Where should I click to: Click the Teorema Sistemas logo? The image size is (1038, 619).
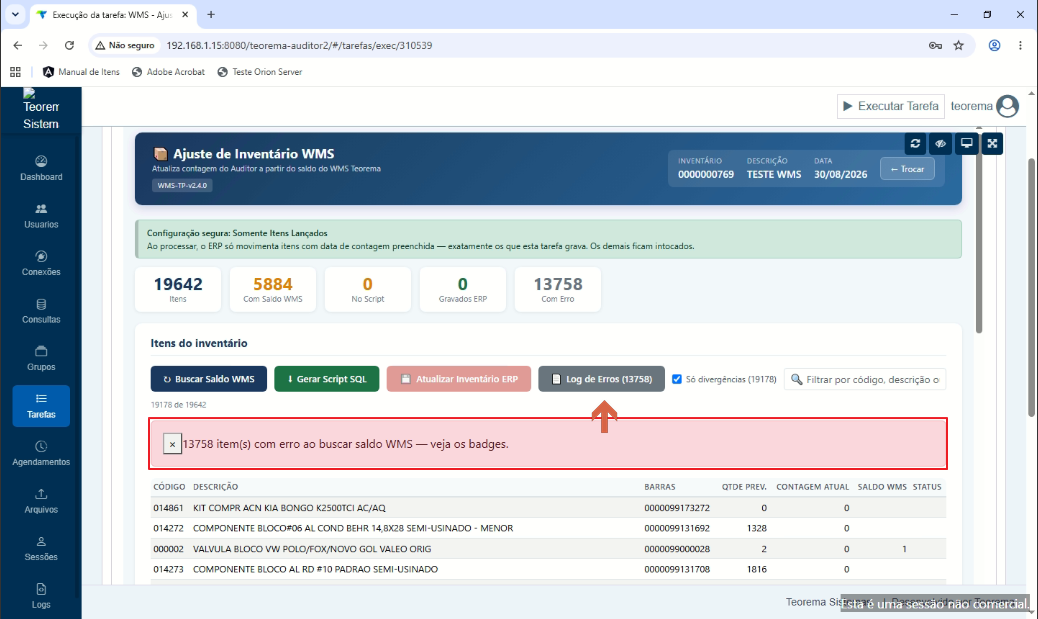41,109
